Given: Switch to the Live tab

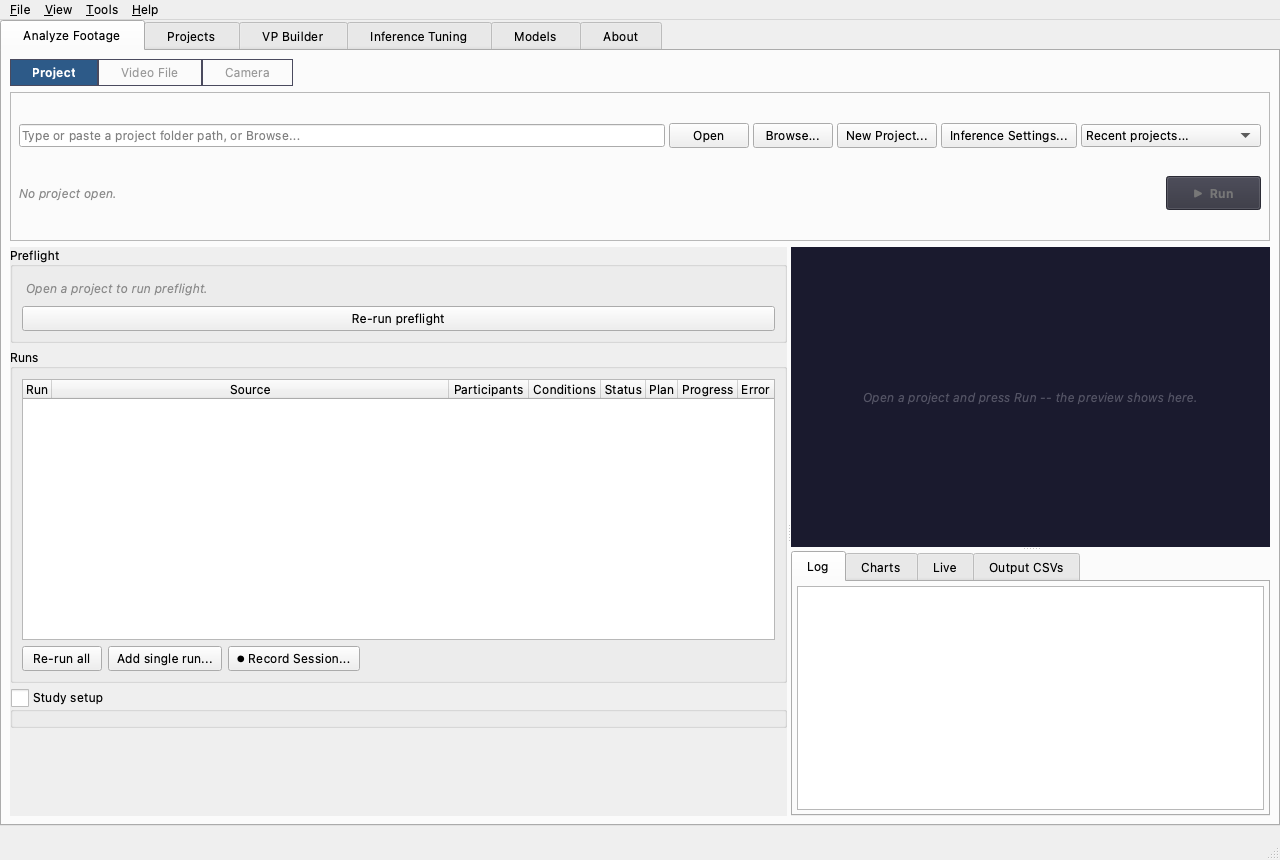Looking at the screenshot, I should point(945,567).
